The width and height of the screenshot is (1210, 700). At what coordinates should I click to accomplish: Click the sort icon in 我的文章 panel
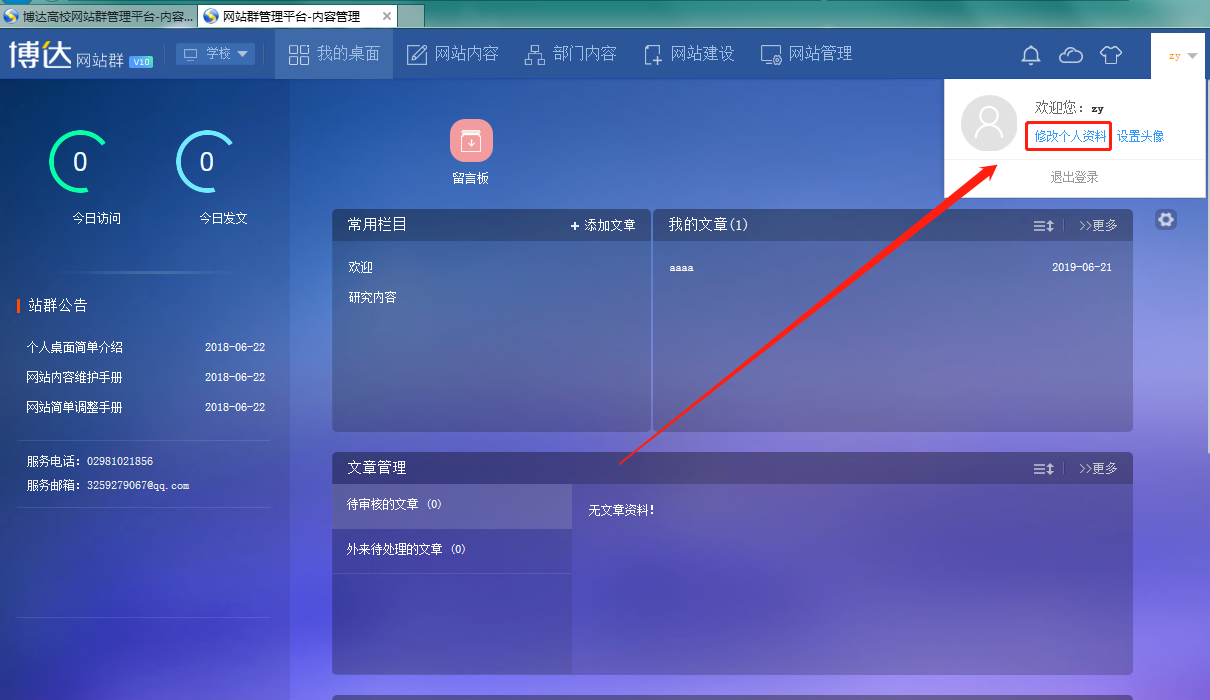pyautogui.click(x=1043, y=226)
